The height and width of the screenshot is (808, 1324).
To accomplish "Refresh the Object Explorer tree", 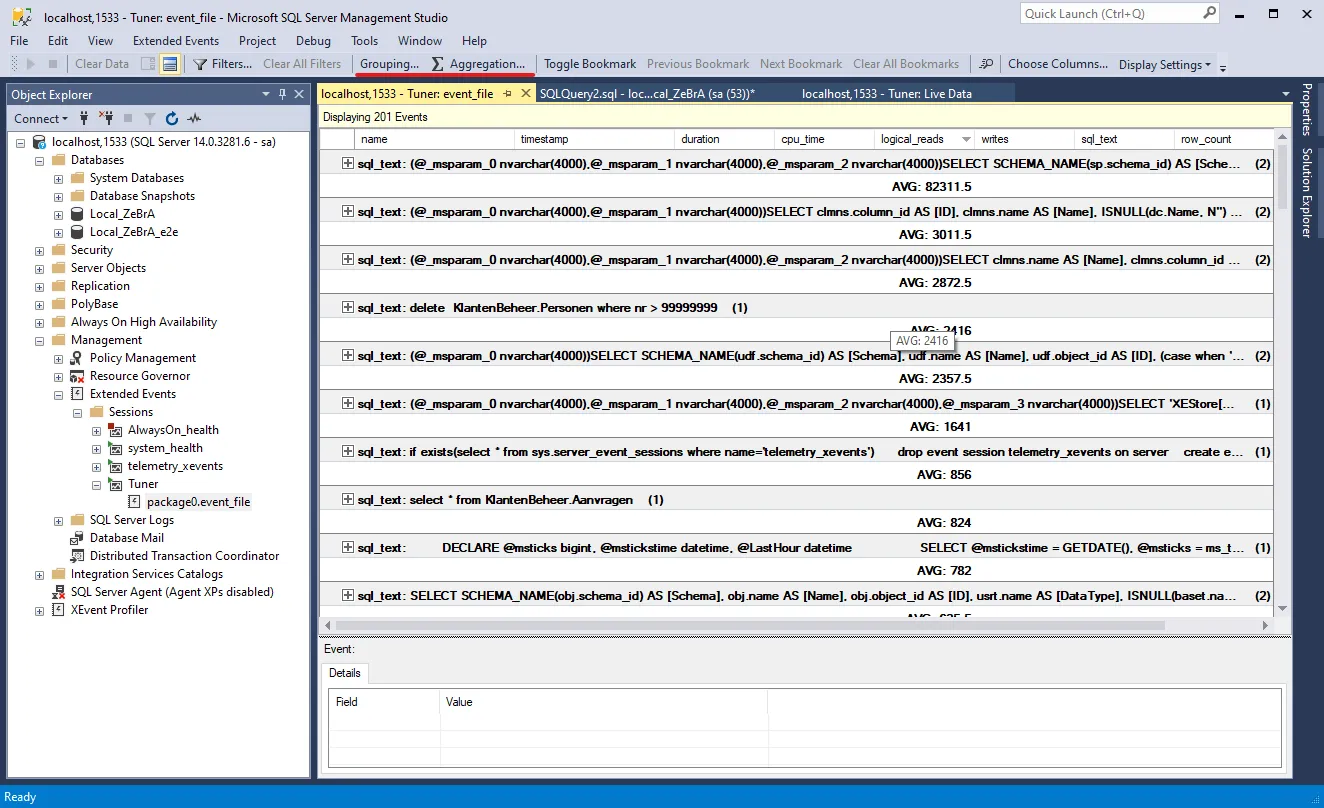I will (172, 118).
